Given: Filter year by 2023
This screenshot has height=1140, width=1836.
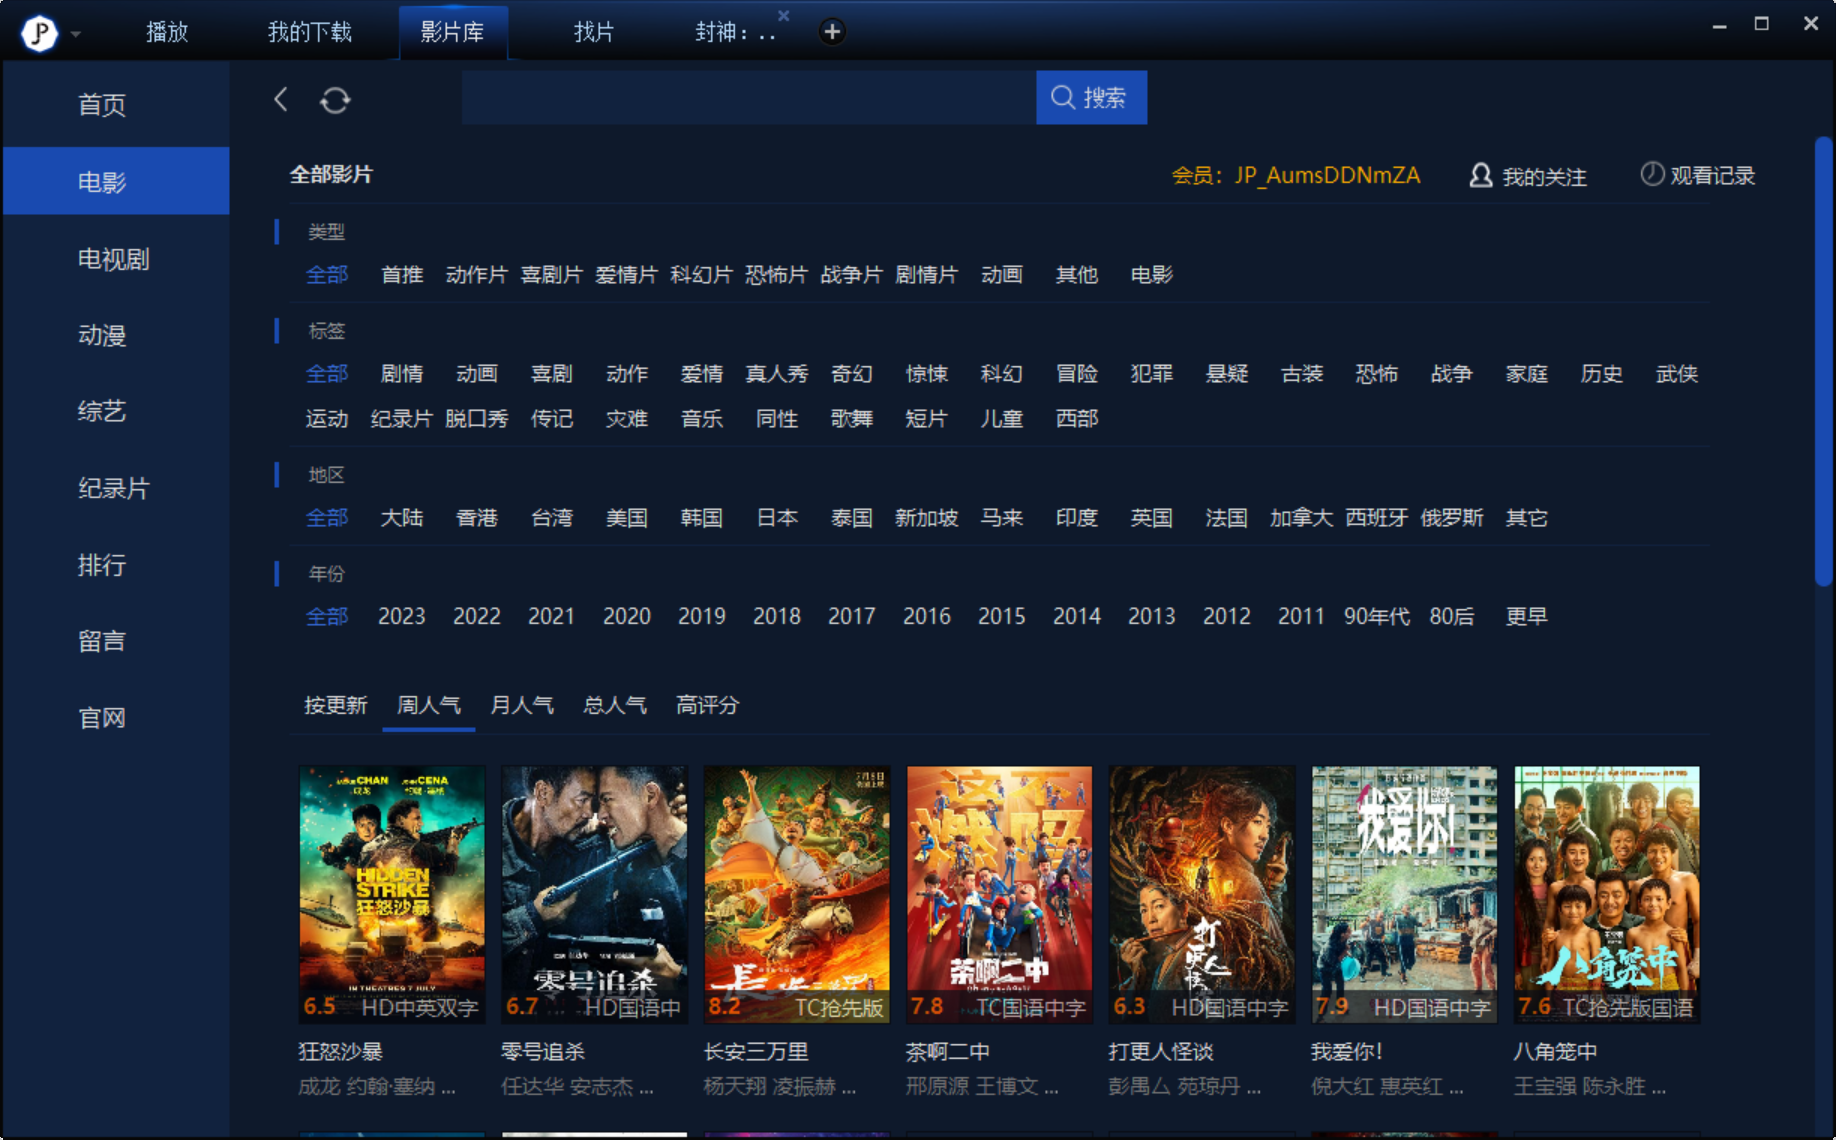Looking at the screenshot, I should [x=402, y=616].
